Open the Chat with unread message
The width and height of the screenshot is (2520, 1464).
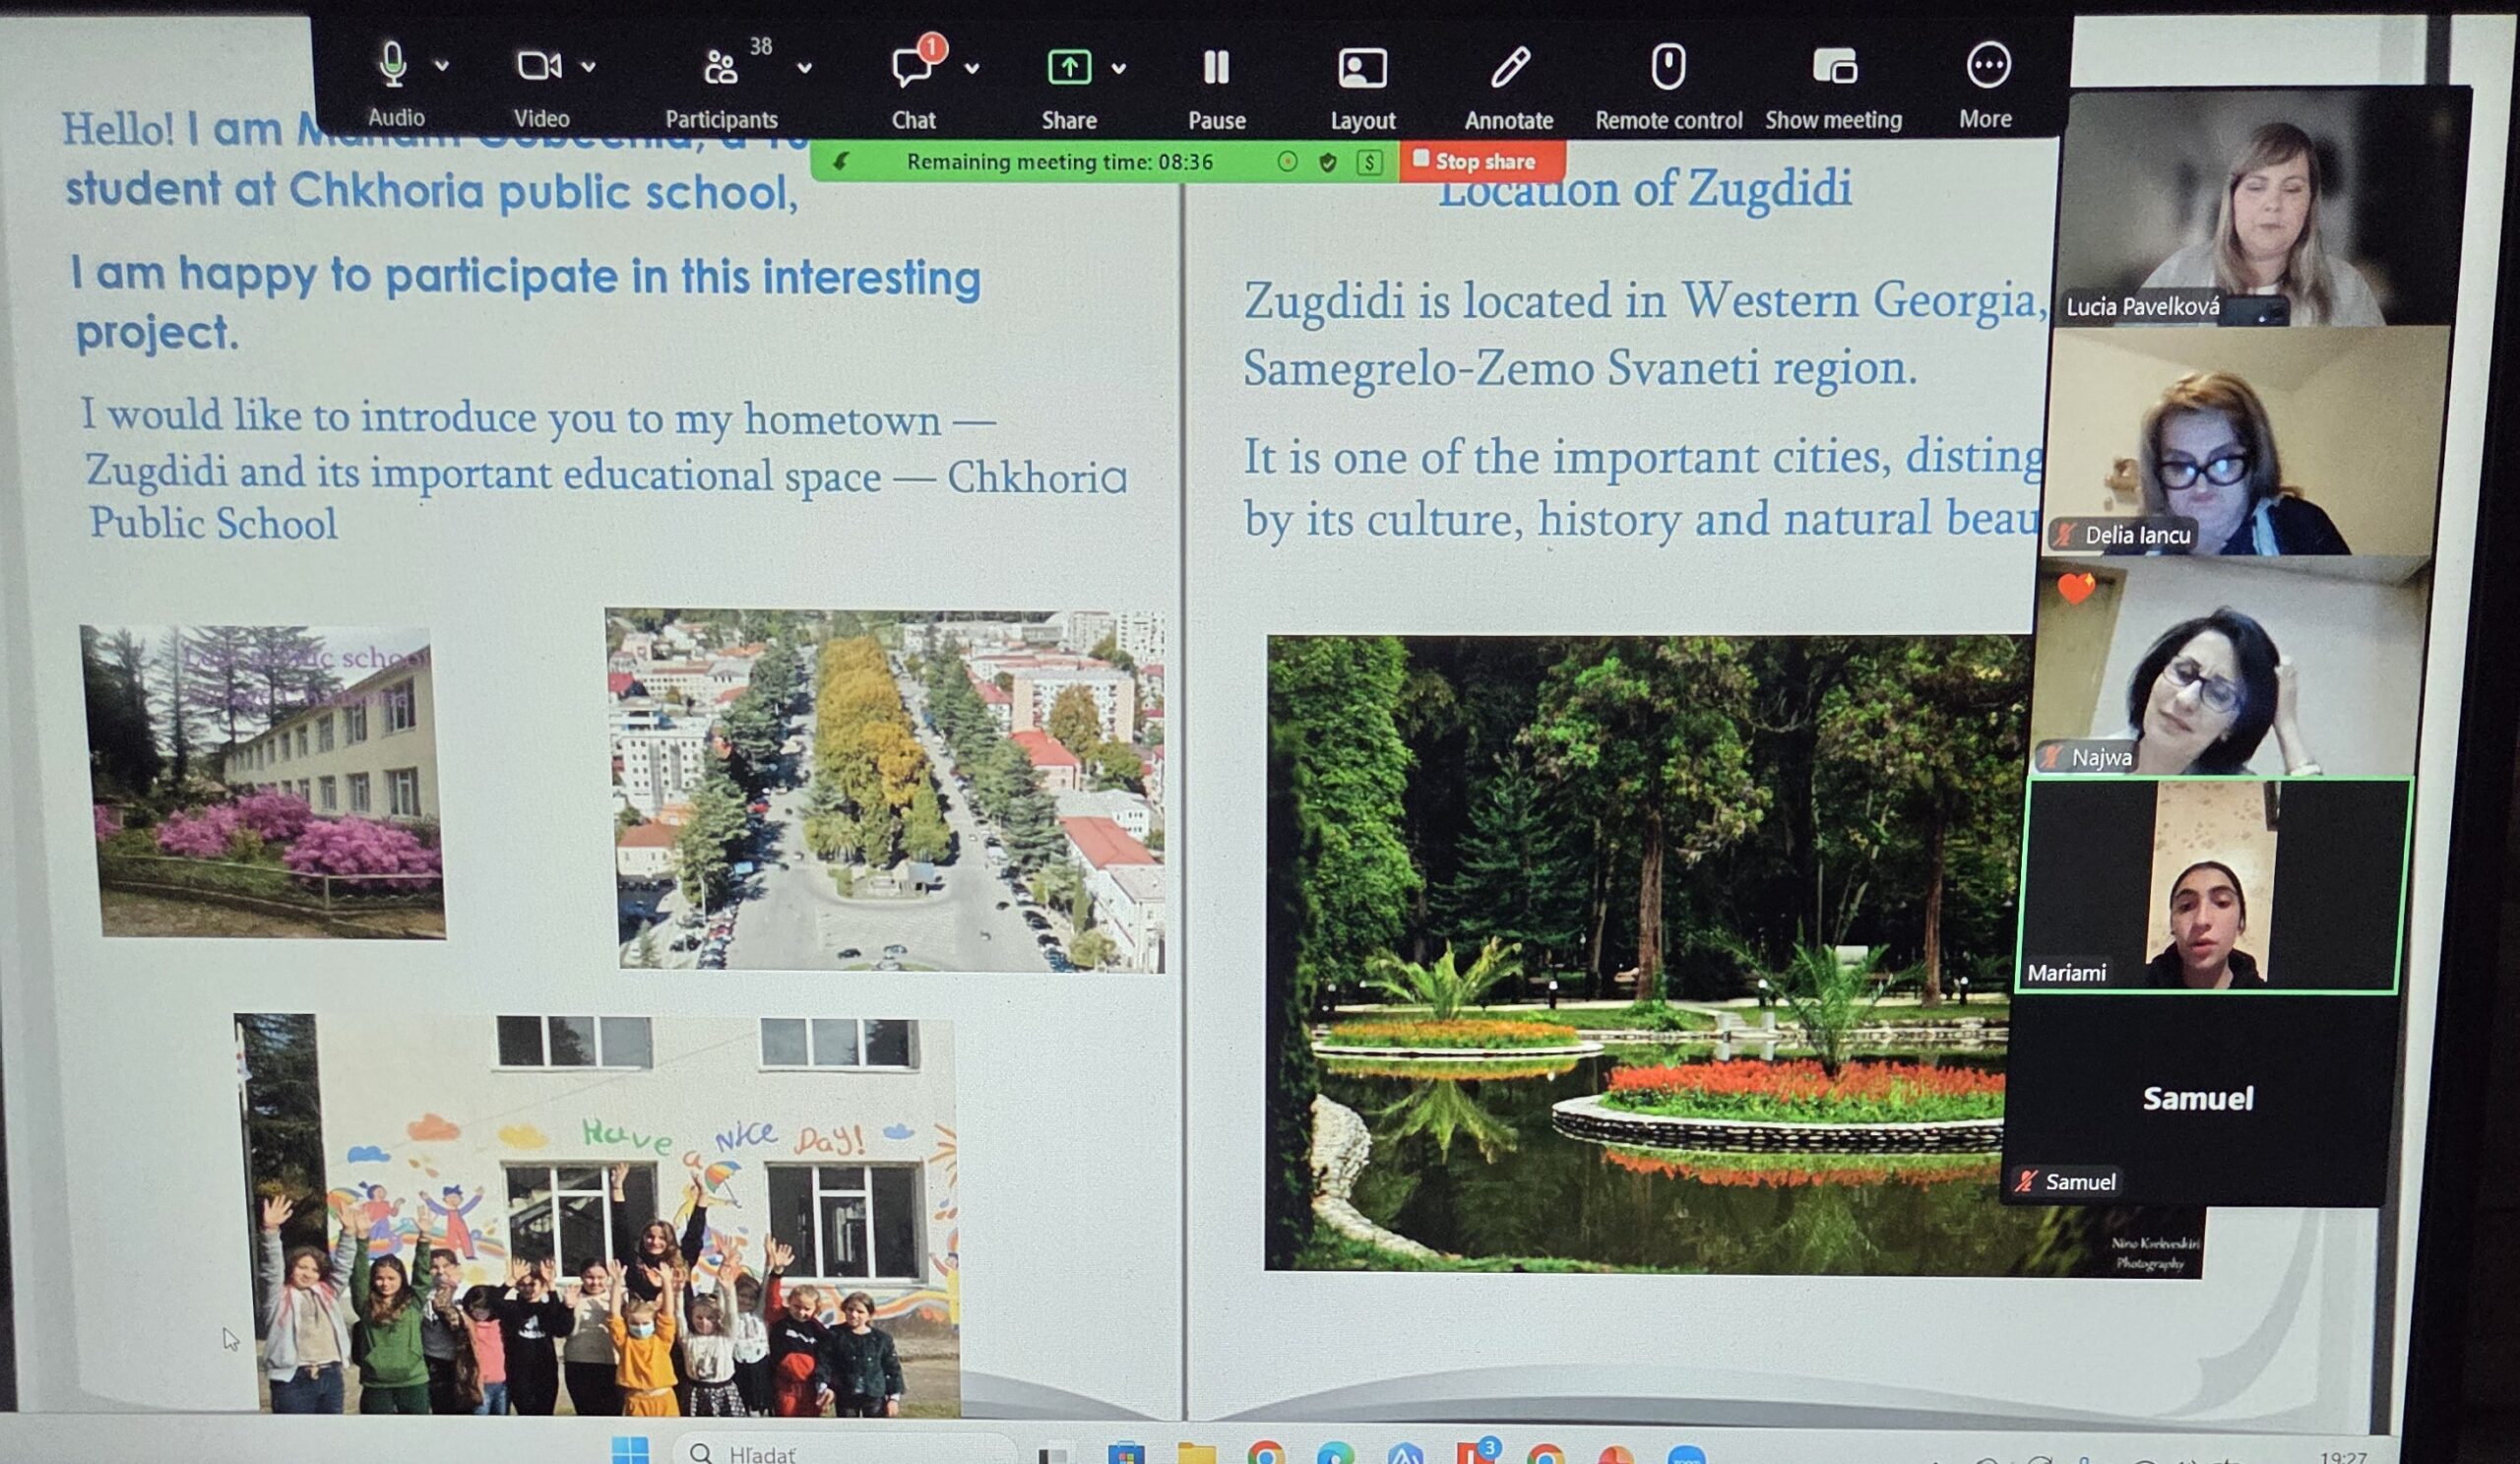911,68
